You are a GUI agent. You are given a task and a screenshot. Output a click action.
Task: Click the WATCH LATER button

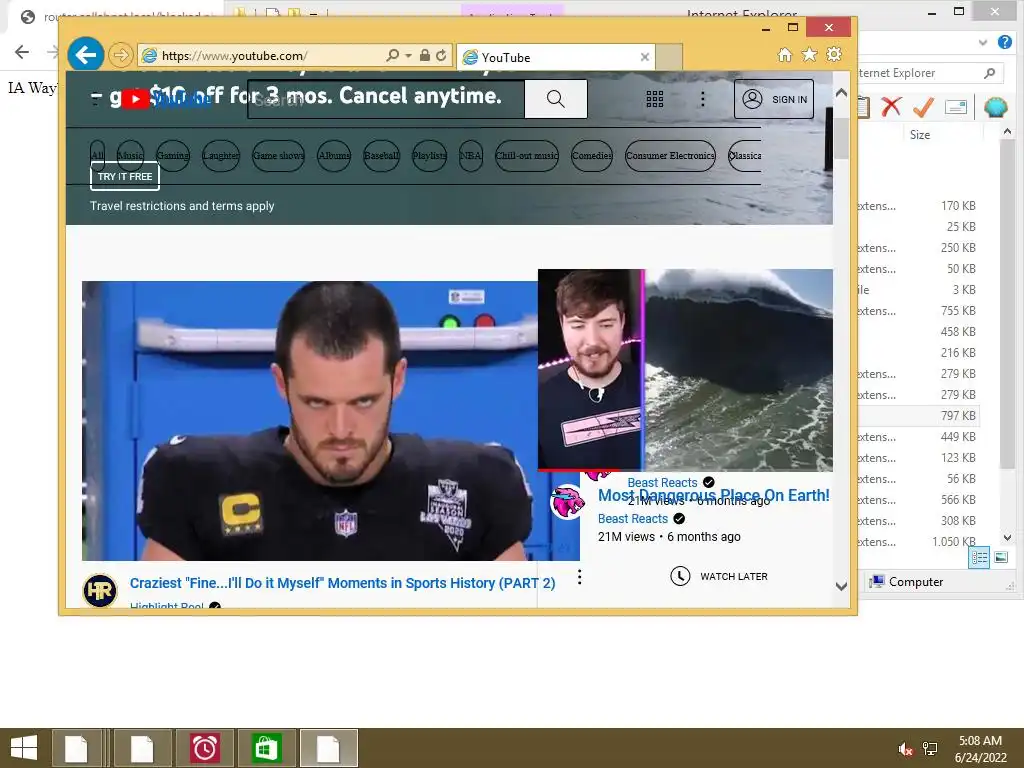click(719, 576)
